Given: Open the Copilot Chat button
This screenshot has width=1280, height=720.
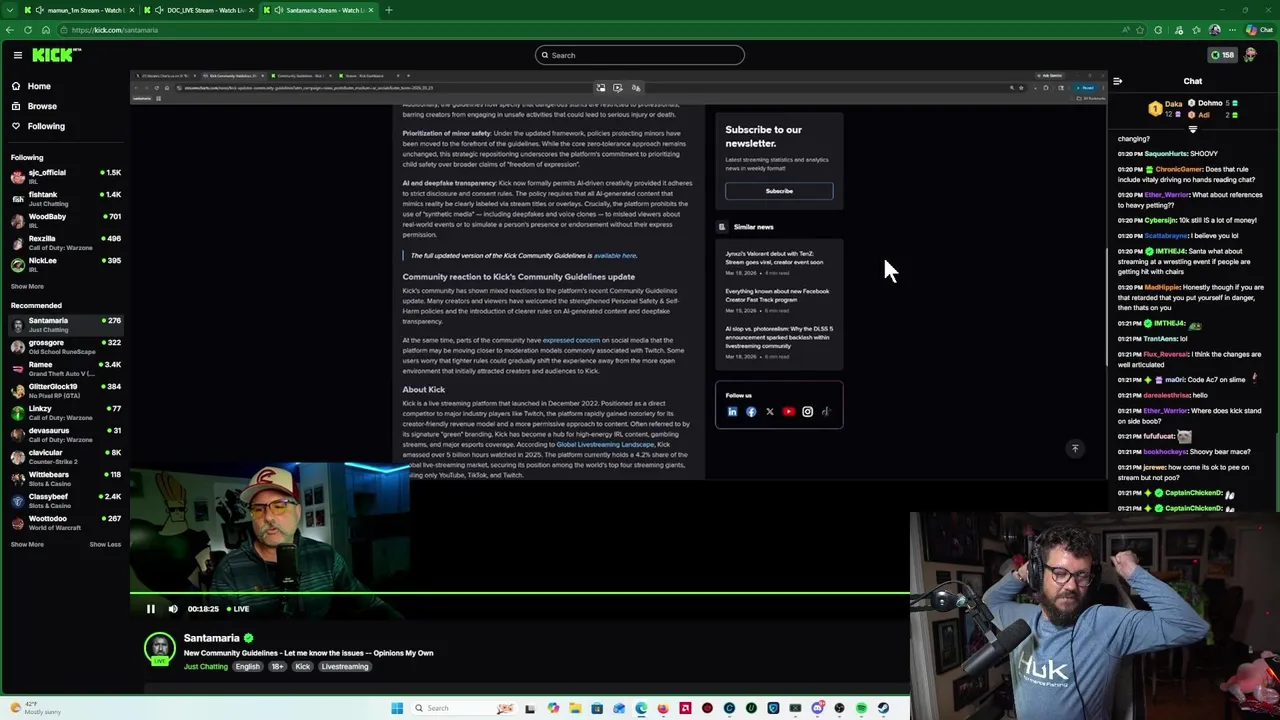Looking at the screenshot, I should point(1258,30).
